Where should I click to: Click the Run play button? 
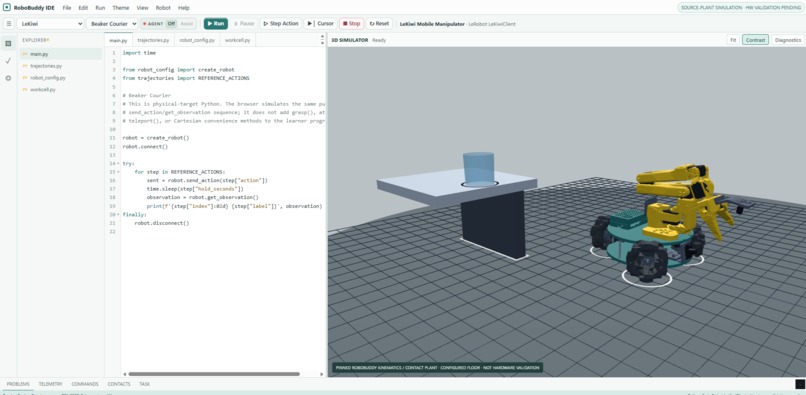[216, 24]
